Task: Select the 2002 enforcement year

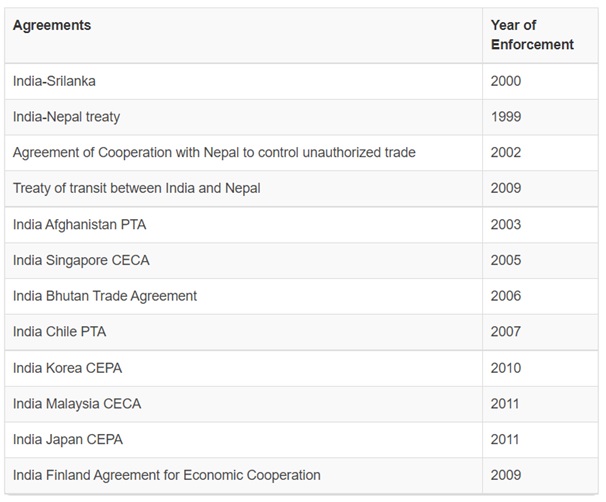Action: pyautogui.click(x=506, y=152)
